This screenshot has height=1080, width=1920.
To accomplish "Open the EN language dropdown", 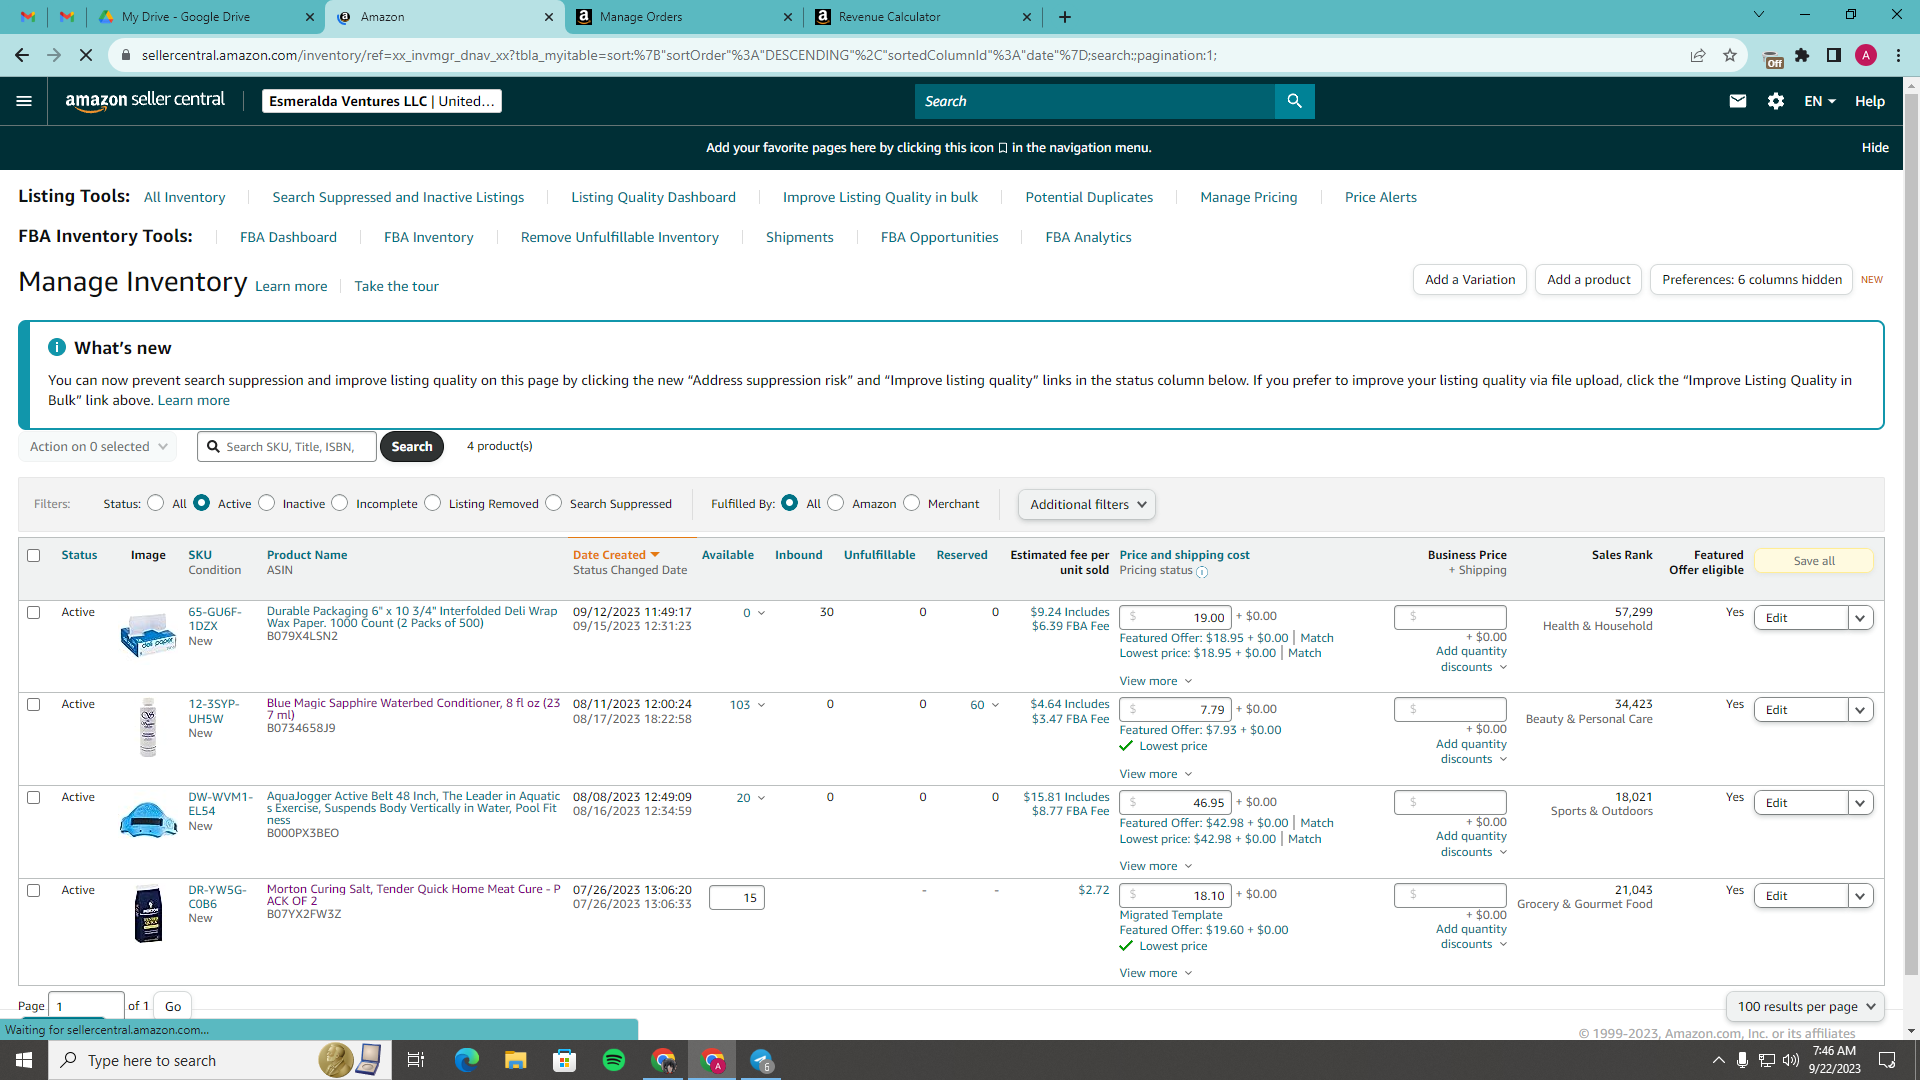I will click(x=1820, y=101).
